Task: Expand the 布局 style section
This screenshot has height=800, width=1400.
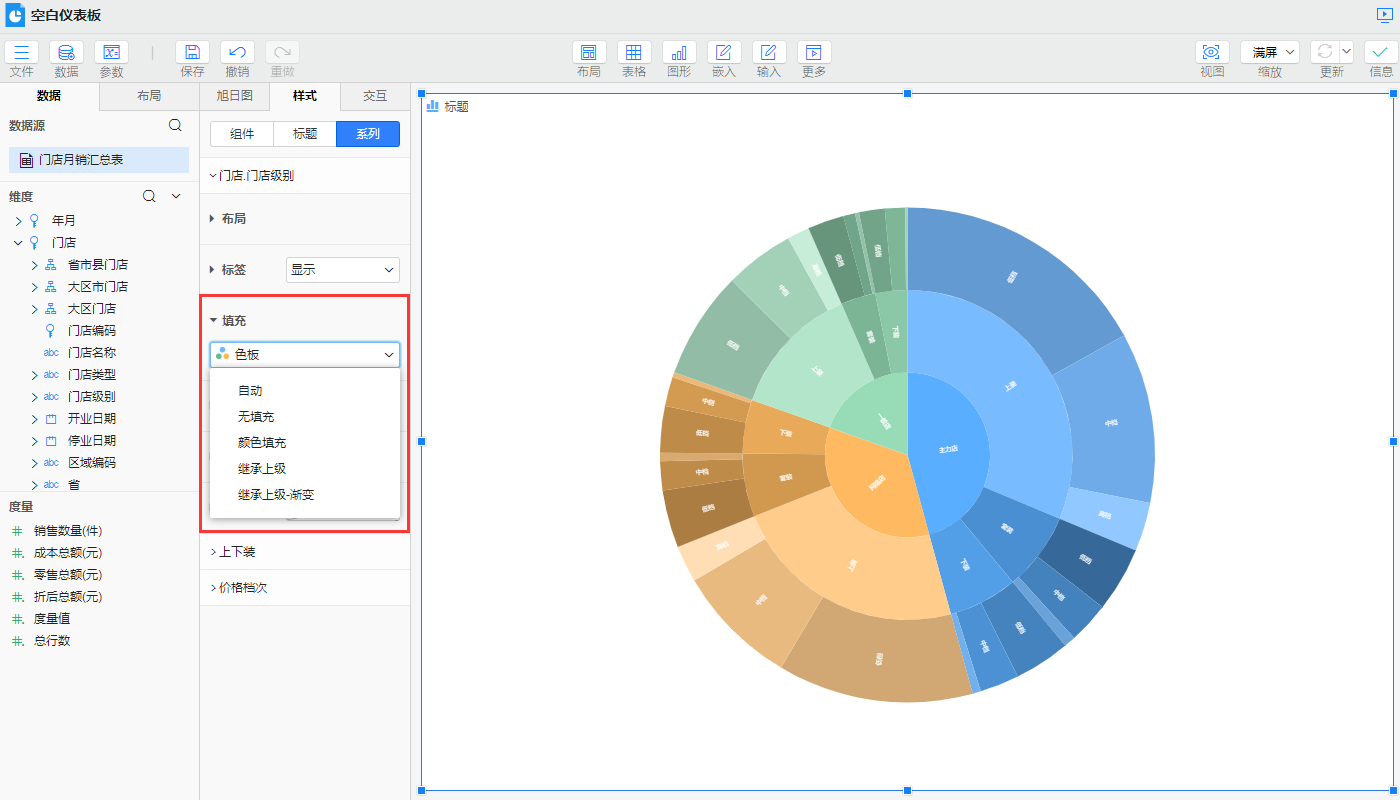Action: click(233, 219)
